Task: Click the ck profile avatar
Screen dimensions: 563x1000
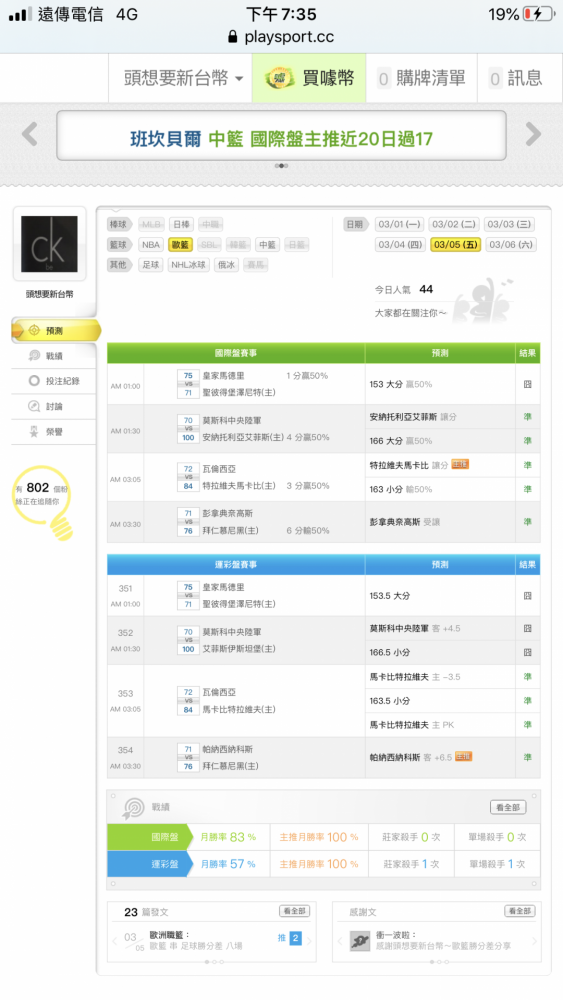Action: 49,244
